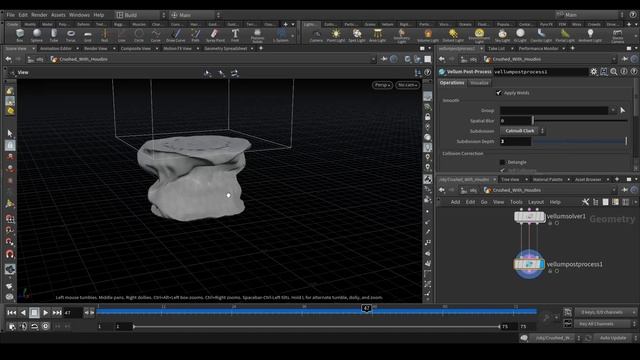The image size is (640, 360).
Task: Open the Main radial menu dropdown
Action: [195, 15]
